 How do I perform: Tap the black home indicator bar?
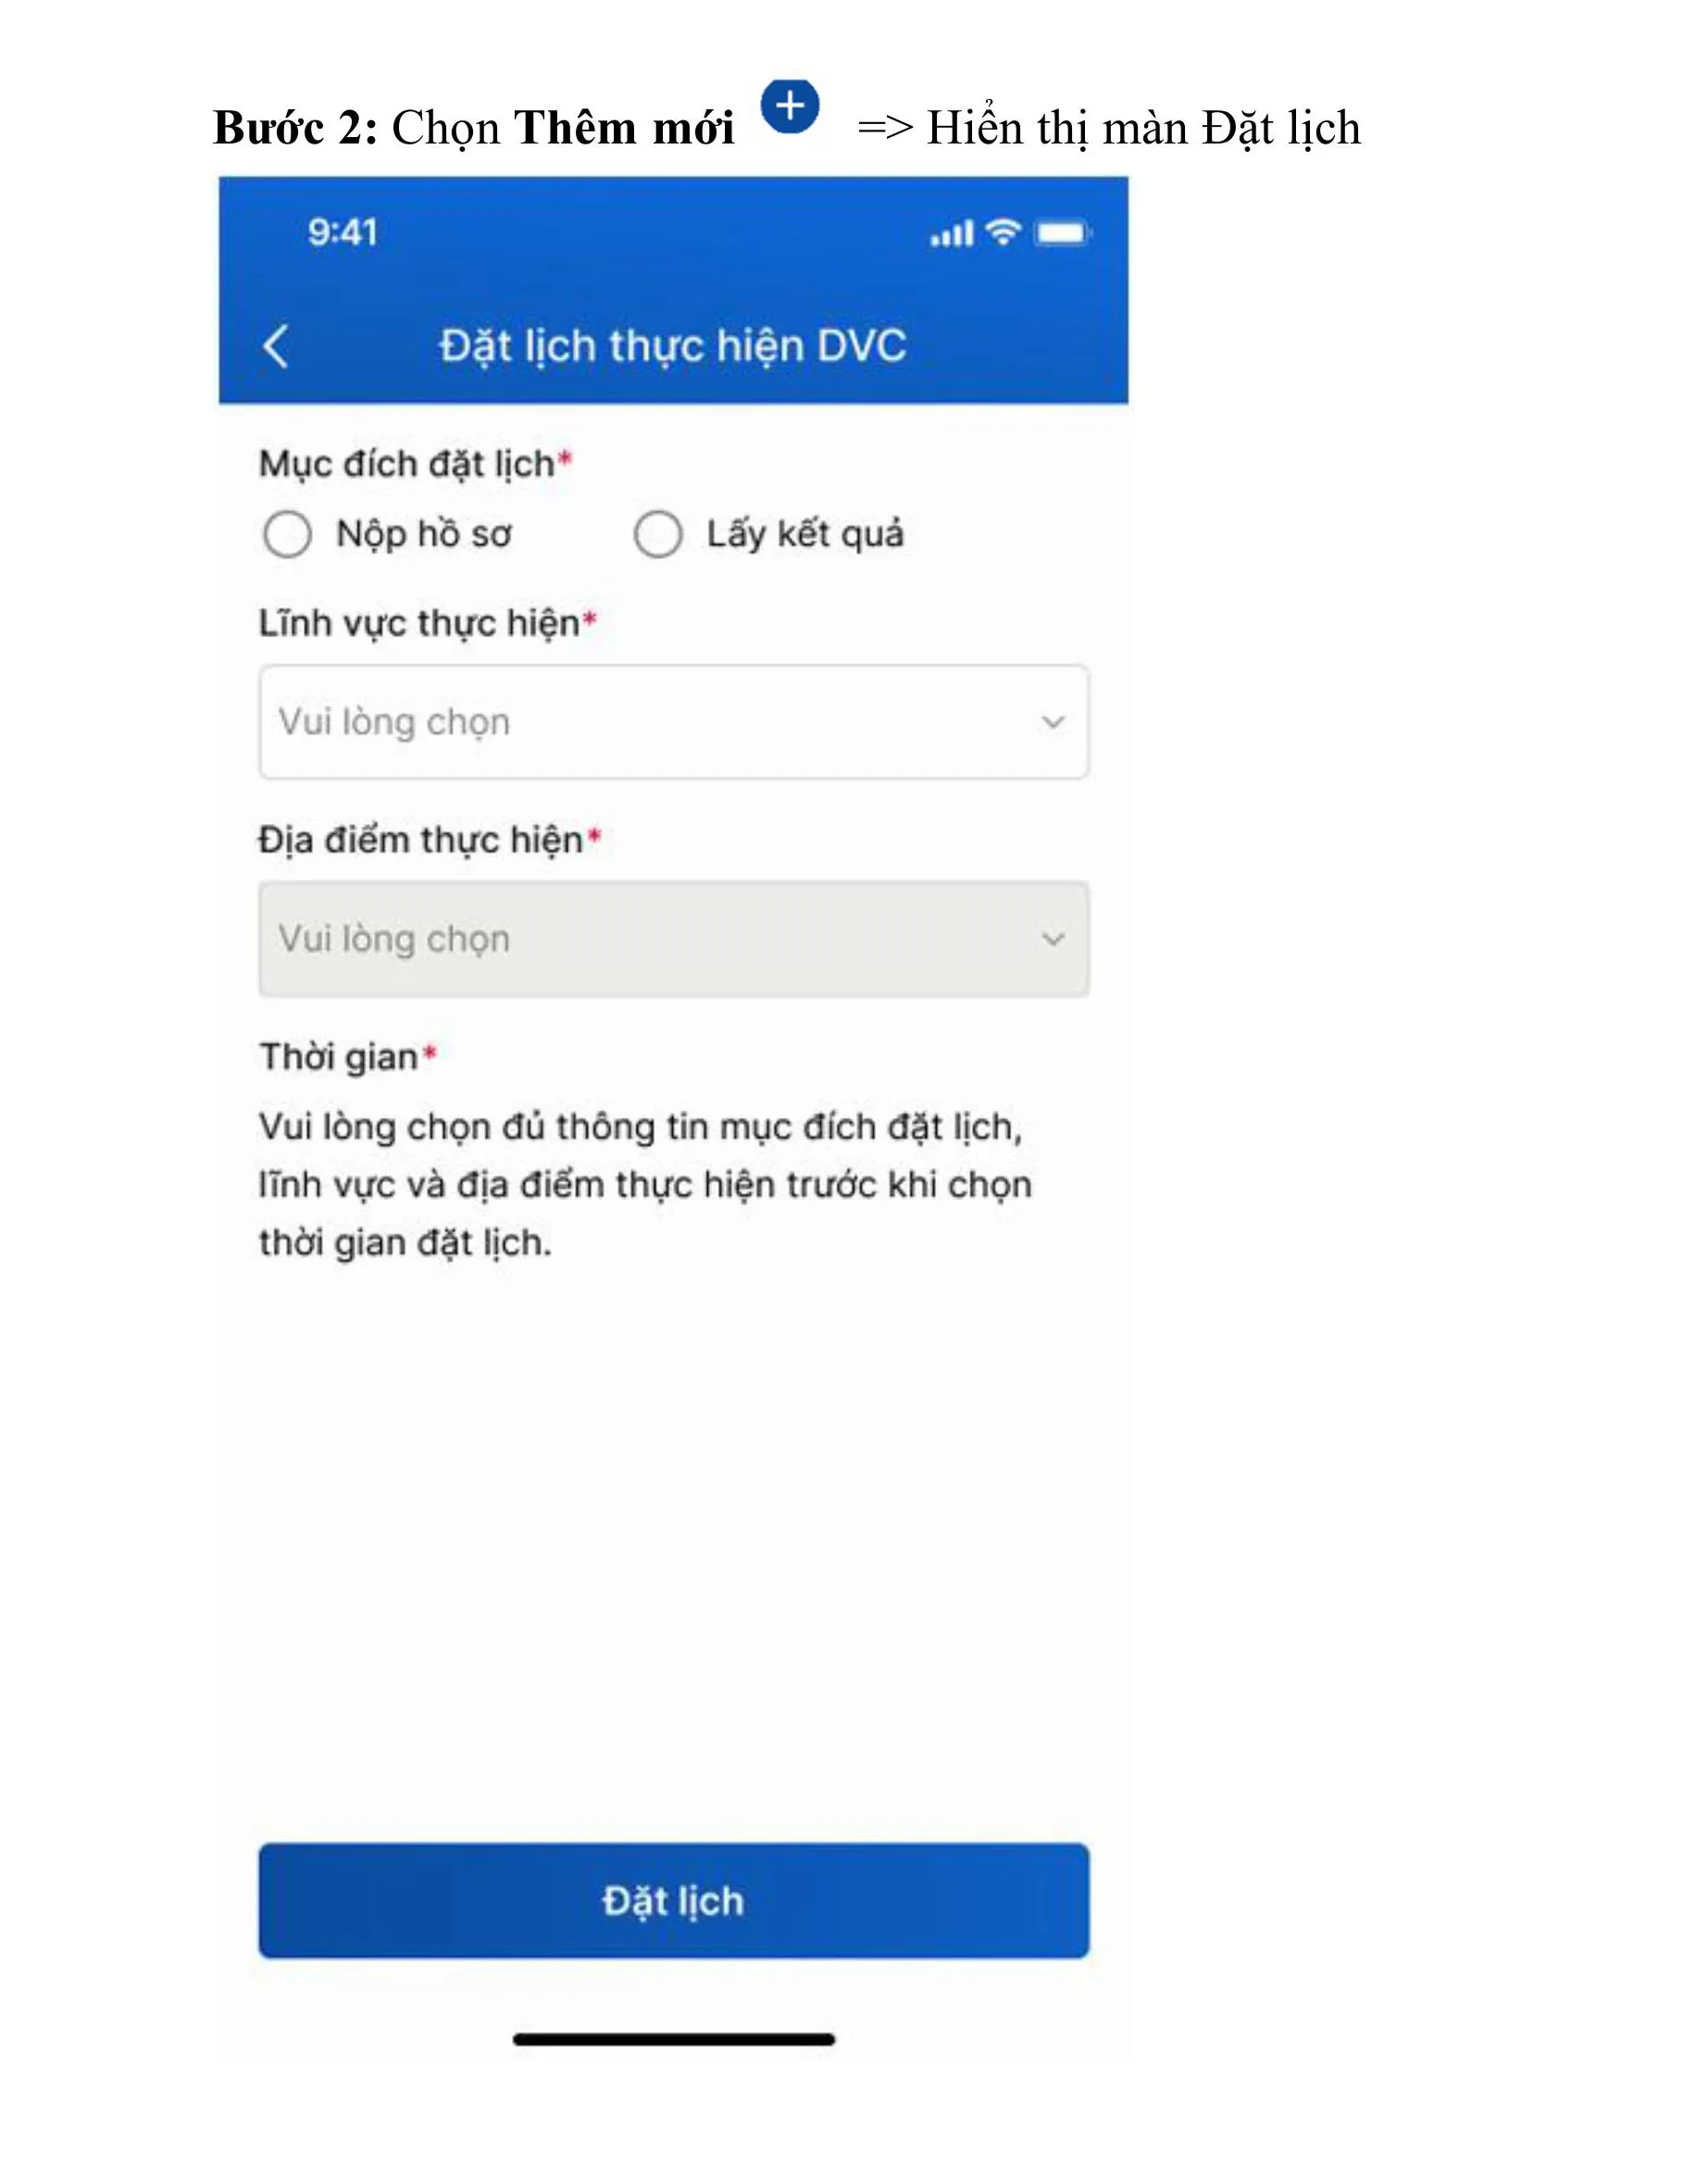[x=673, y=2039]
